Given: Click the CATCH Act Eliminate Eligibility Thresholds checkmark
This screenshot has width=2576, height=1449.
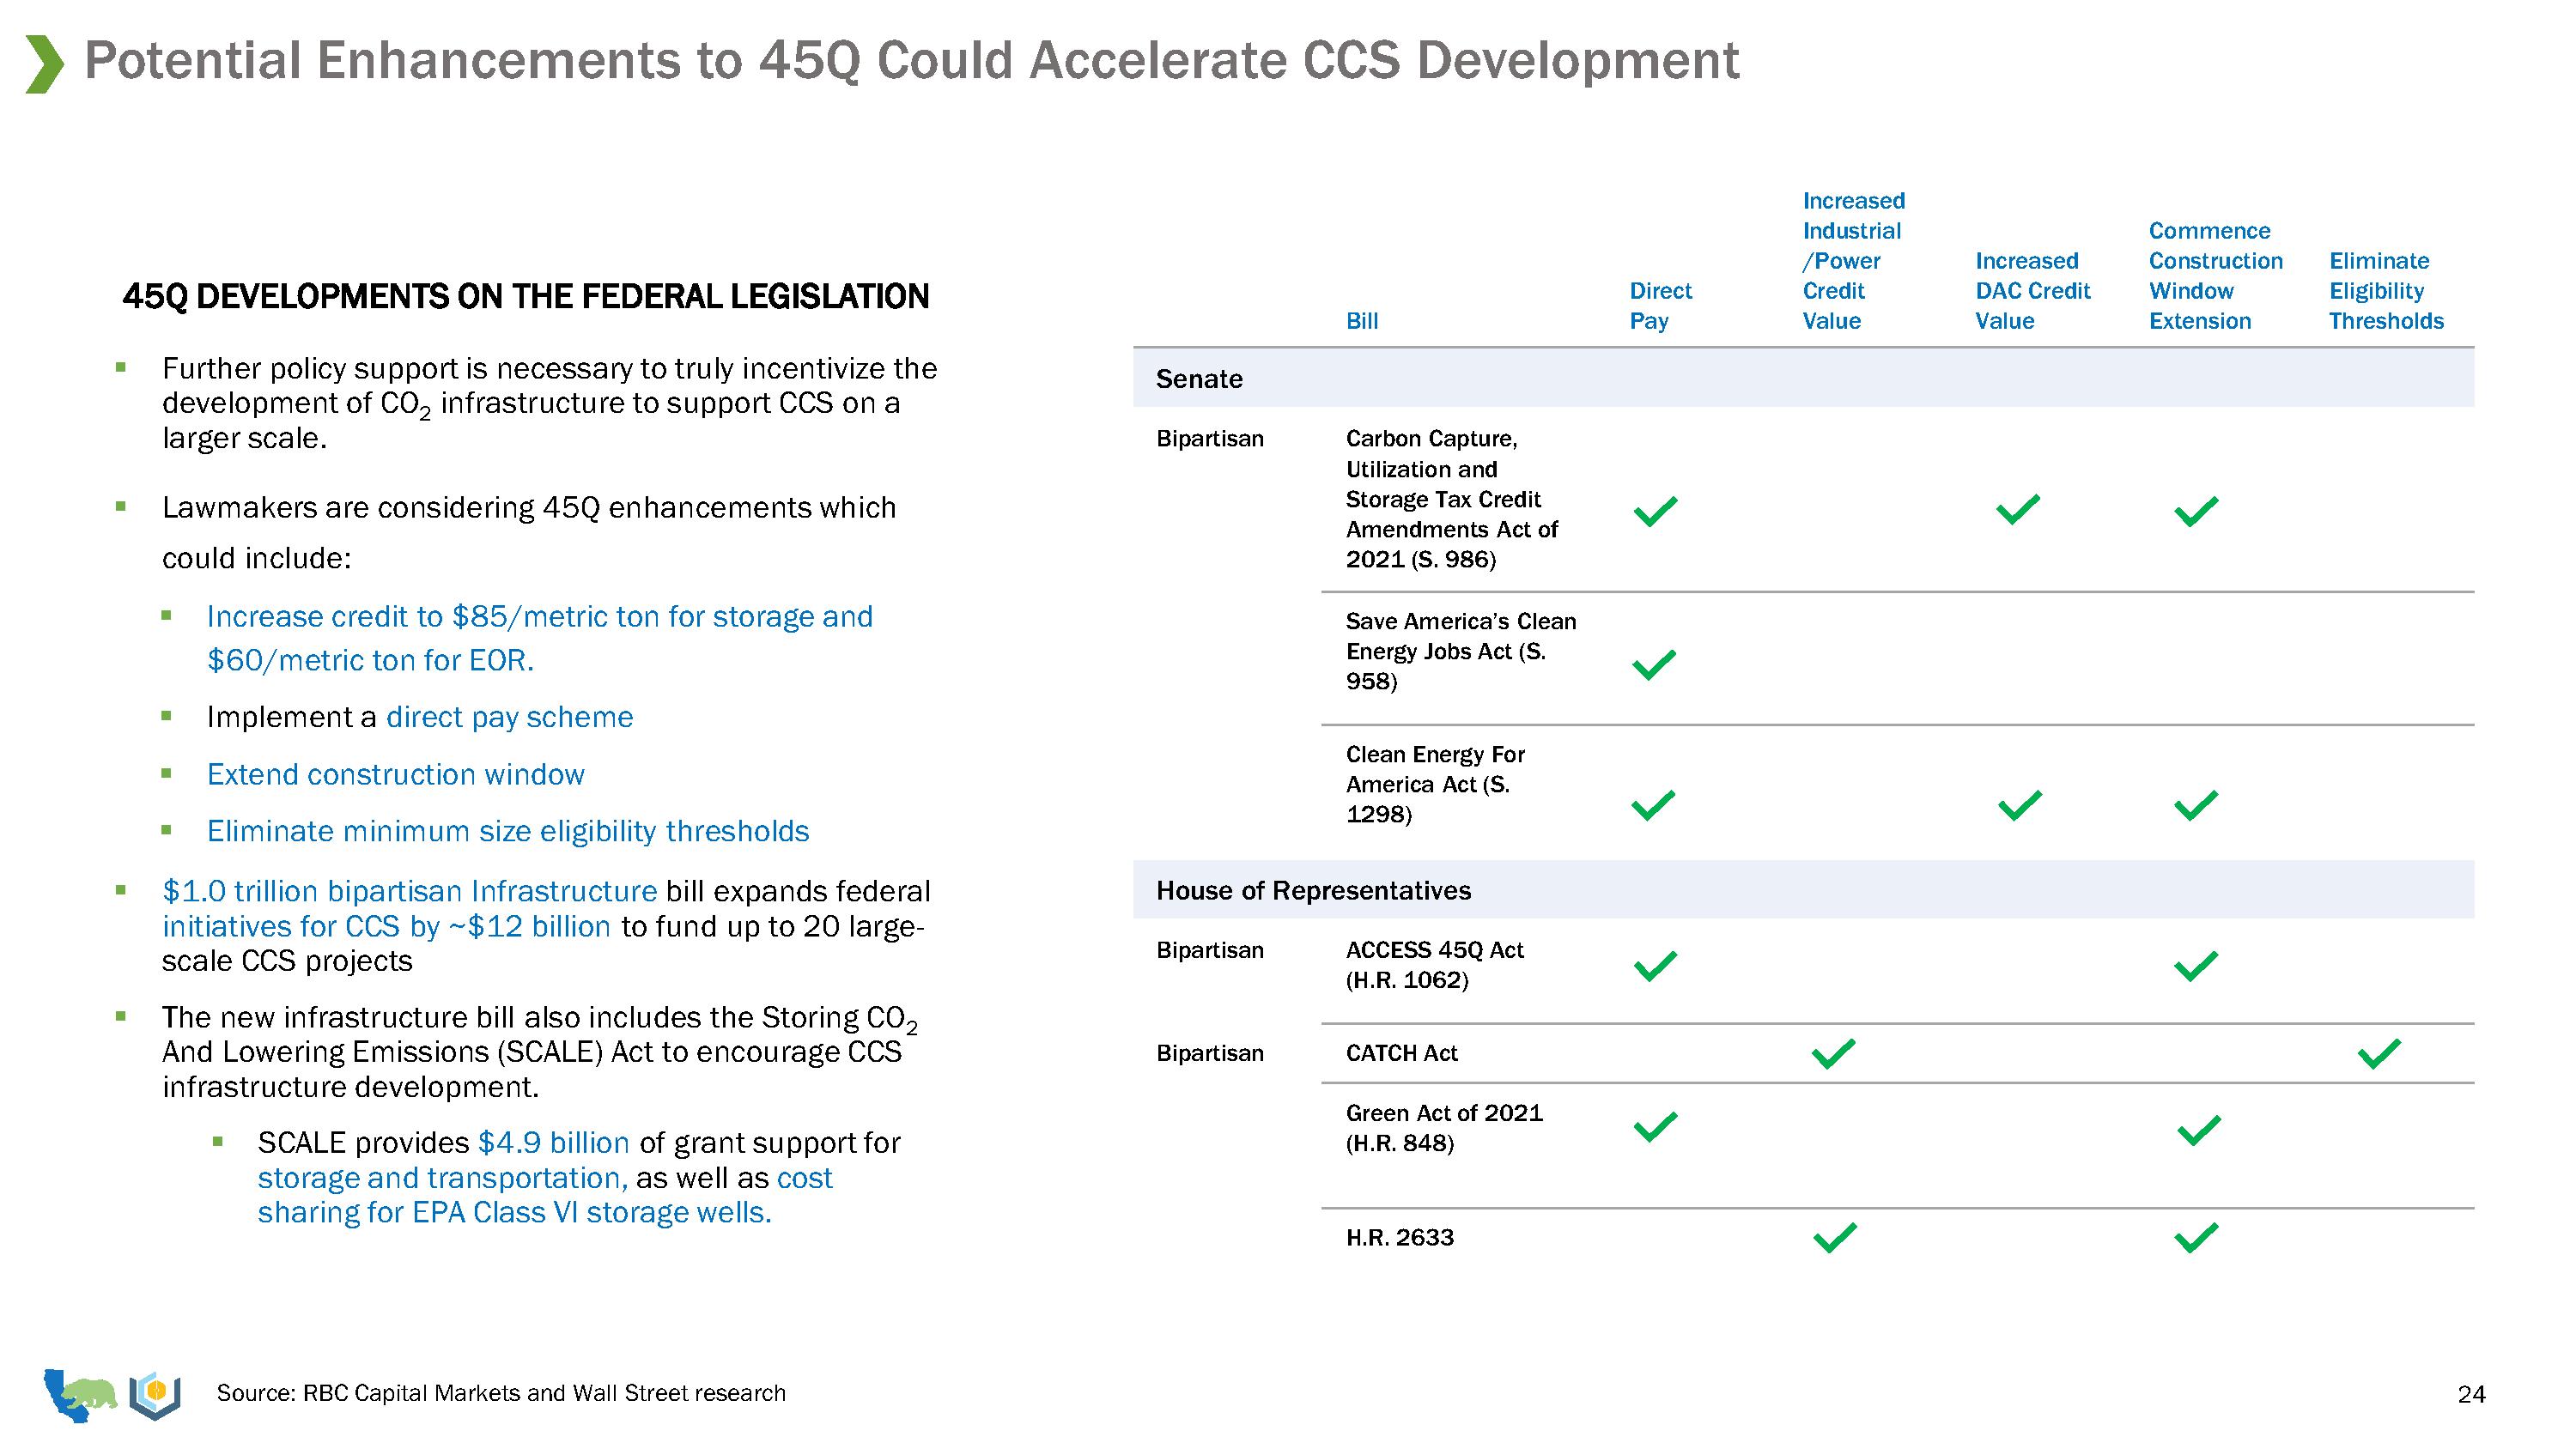Looking at the screenshot, I should click(2379, 1053).
